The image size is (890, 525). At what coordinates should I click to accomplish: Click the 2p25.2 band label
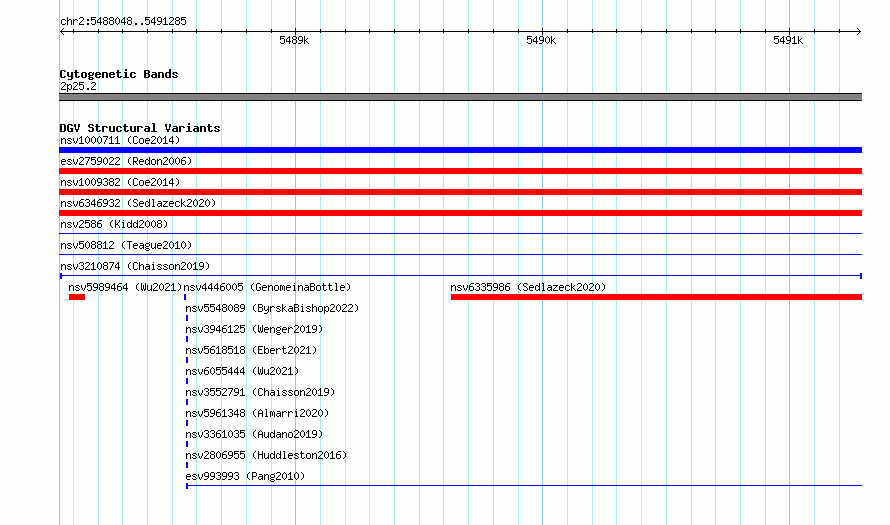tap(78, 86)
